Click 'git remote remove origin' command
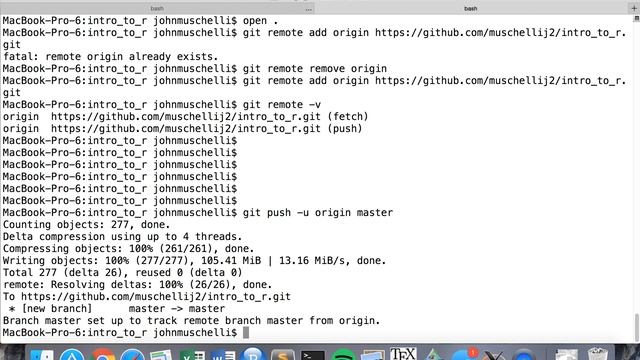Screen dimensions: 640x360 pos(315,69)
